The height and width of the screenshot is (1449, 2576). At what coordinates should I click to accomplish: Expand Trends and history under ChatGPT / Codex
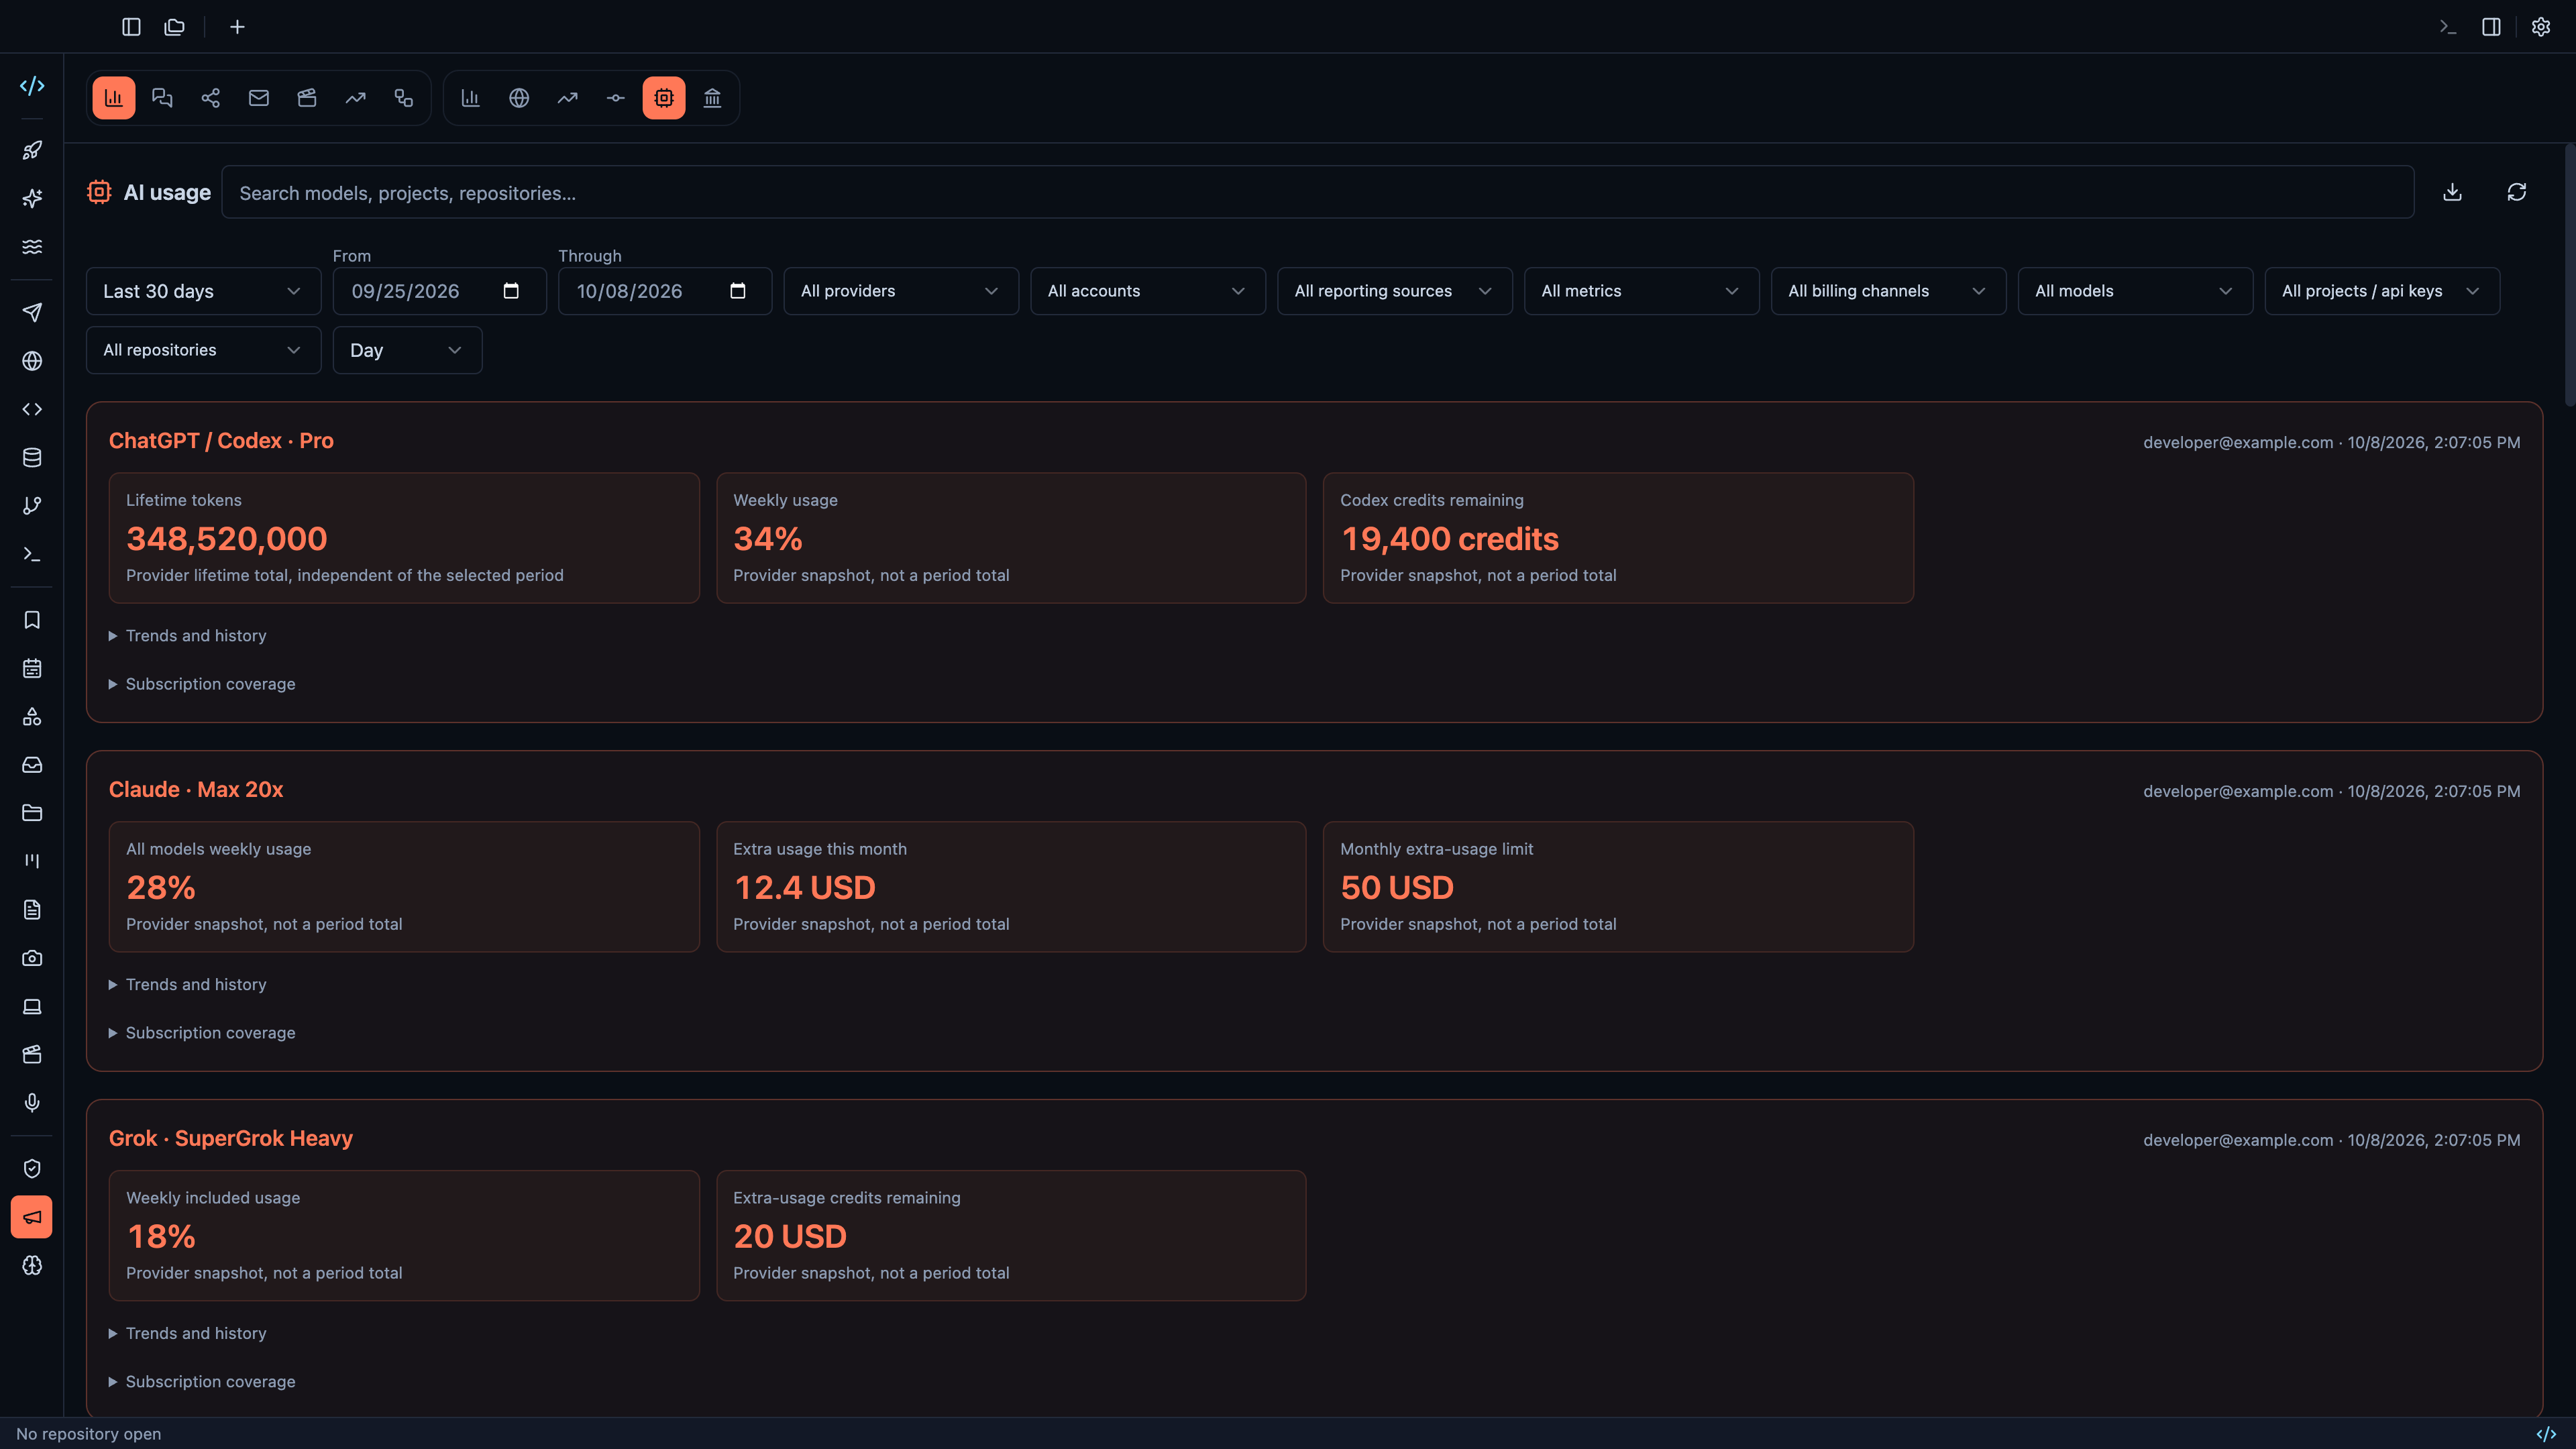(188, 636)
